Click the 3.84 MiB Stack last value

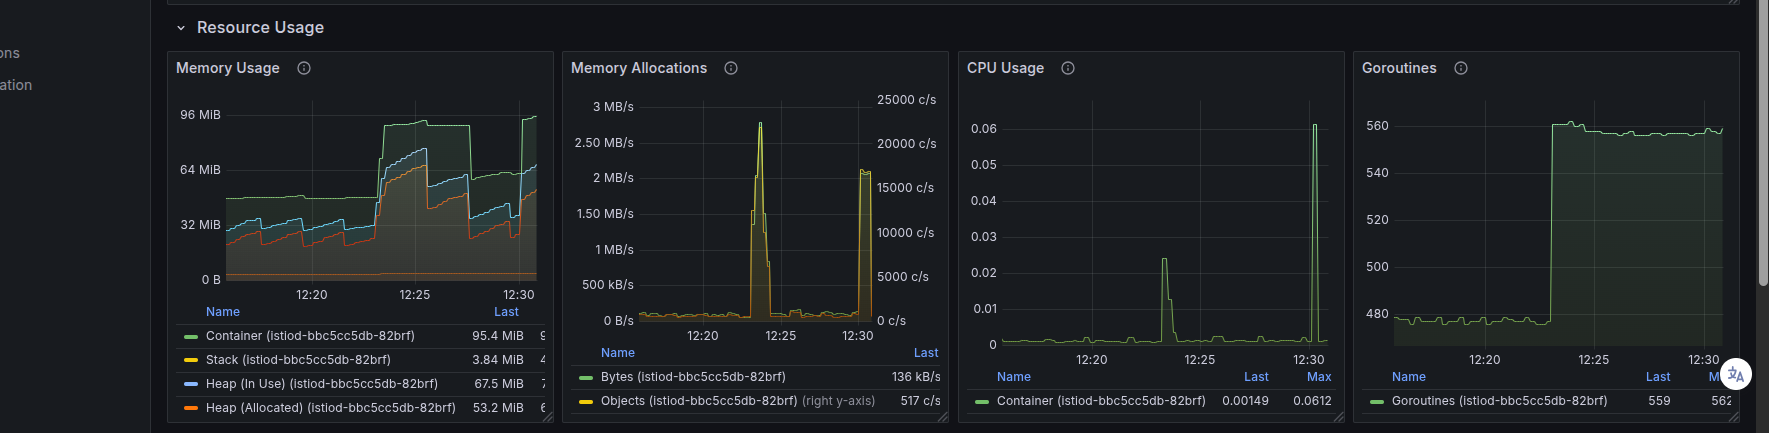tap(498, 360)
